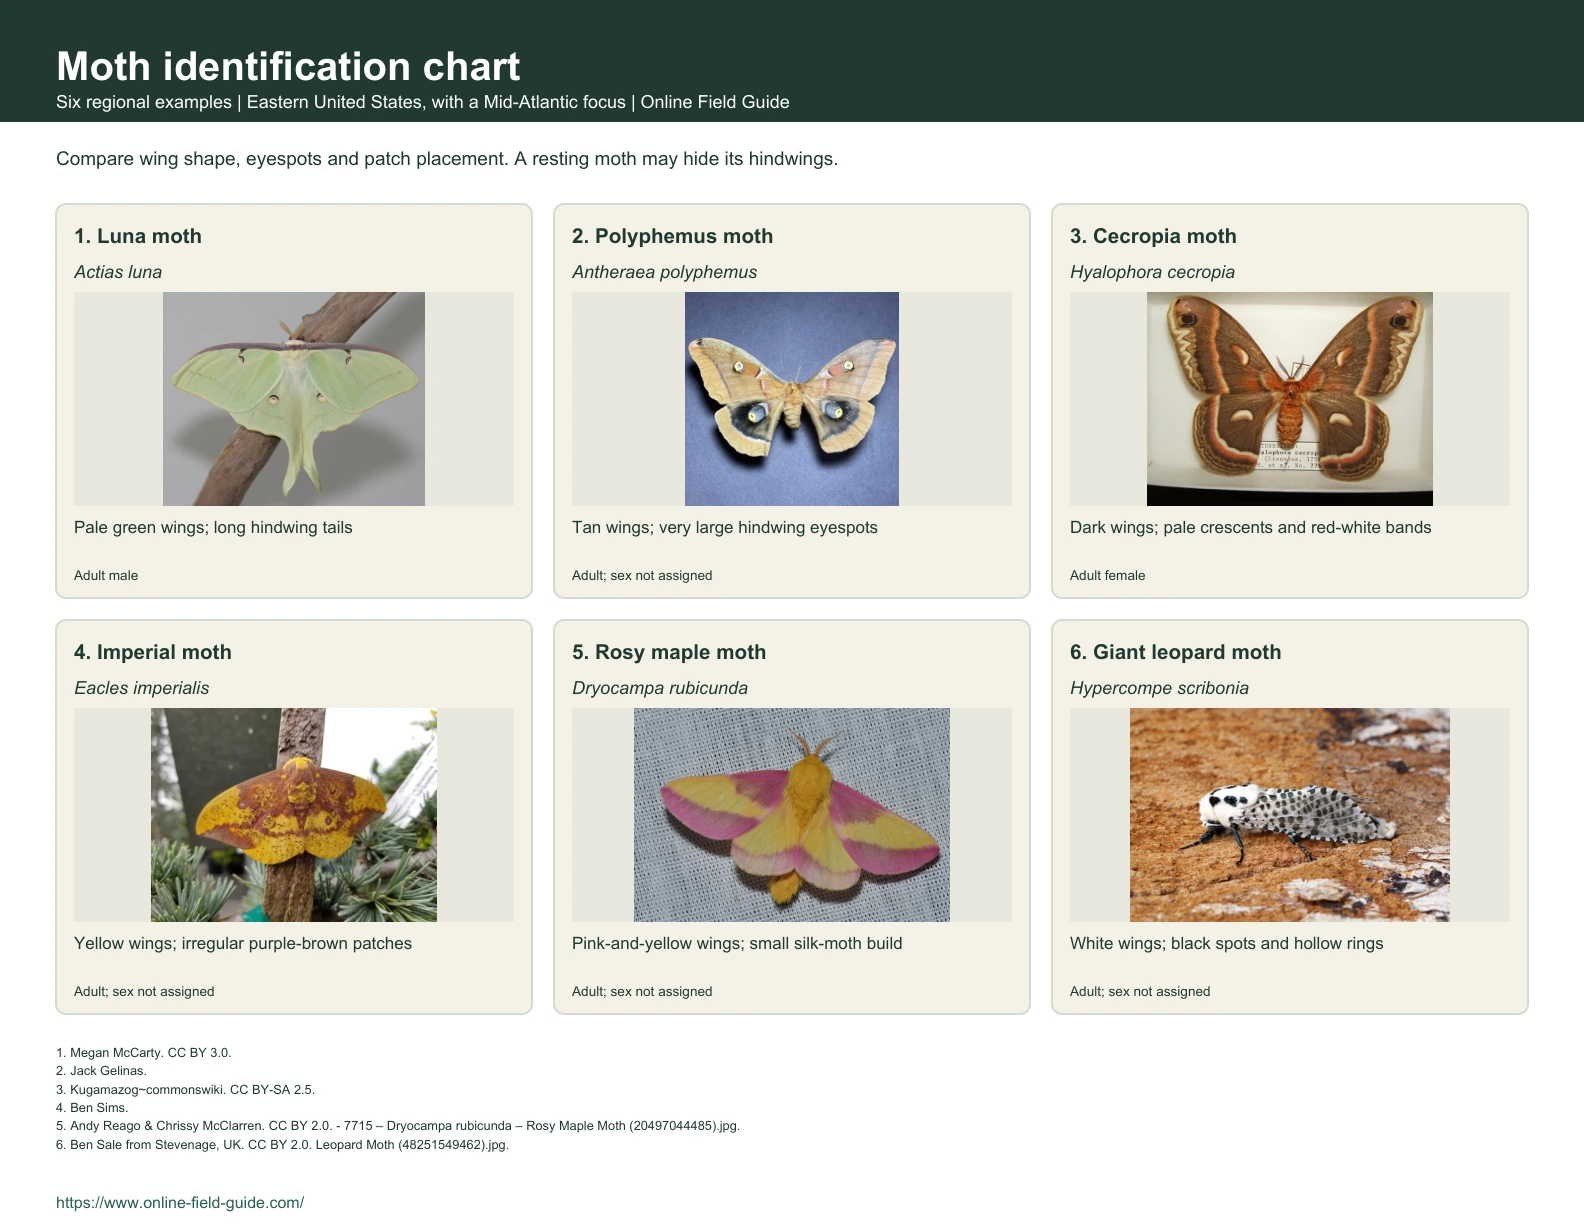Click the Andy Reago & Chrissy McClarren credit
The image size is (1584, 1224).
tap(398, 1125)
